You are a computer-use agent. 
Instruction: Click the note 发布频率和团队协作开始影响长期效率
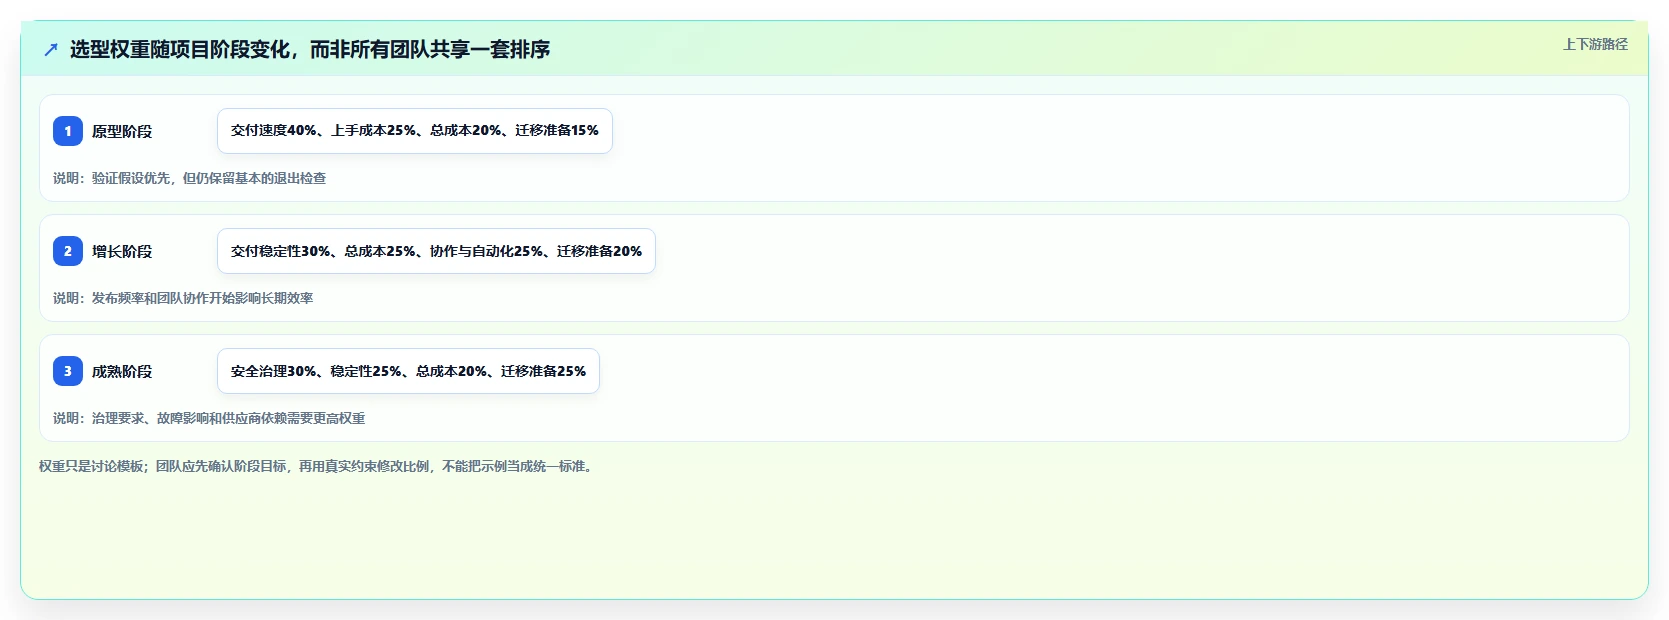pos(183,298)
